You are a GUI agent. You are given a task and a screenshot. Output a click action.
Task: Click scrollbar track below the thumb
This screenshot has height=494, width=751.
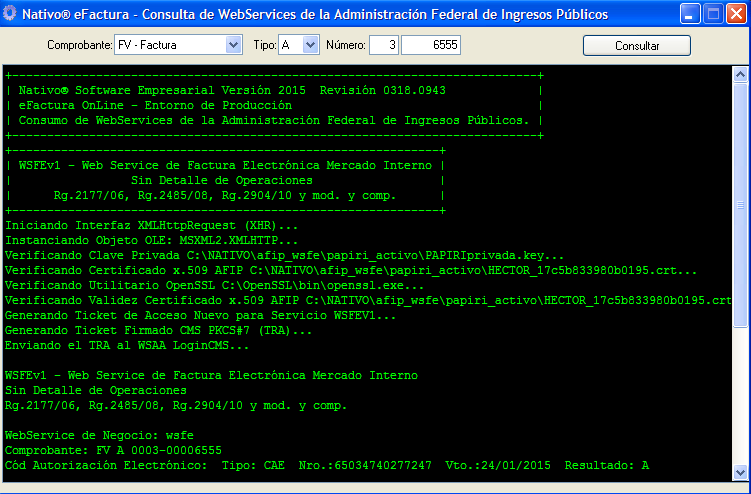point(739,400)
